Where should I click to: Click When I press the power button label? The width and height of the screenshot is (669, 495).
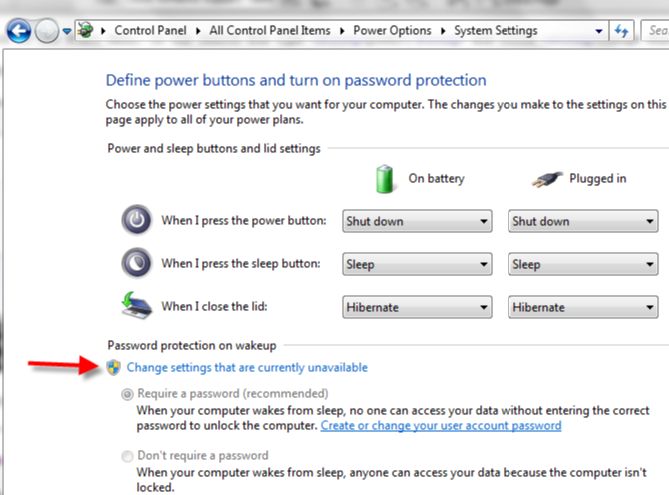[x=244, y=221]
